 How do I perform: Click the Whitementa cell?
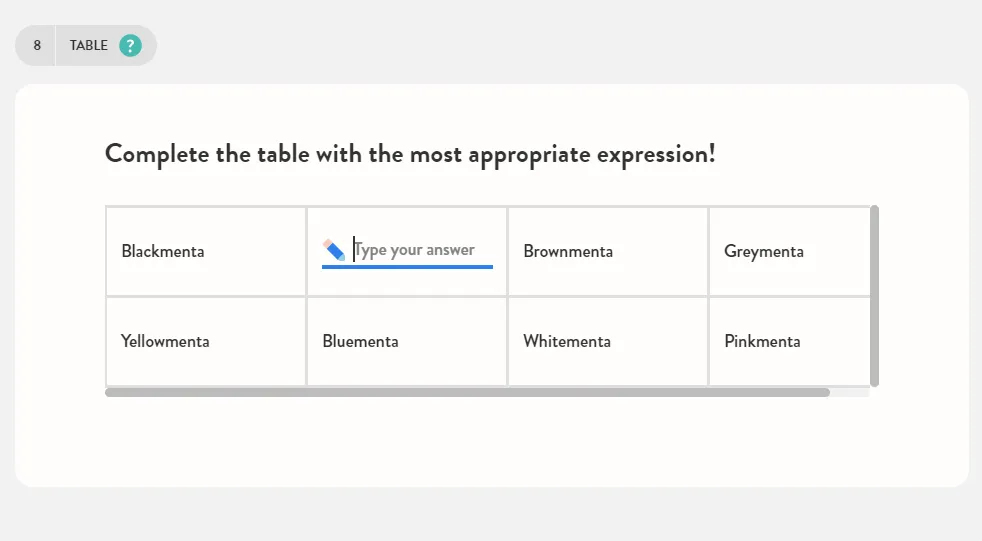coord(607,341)
